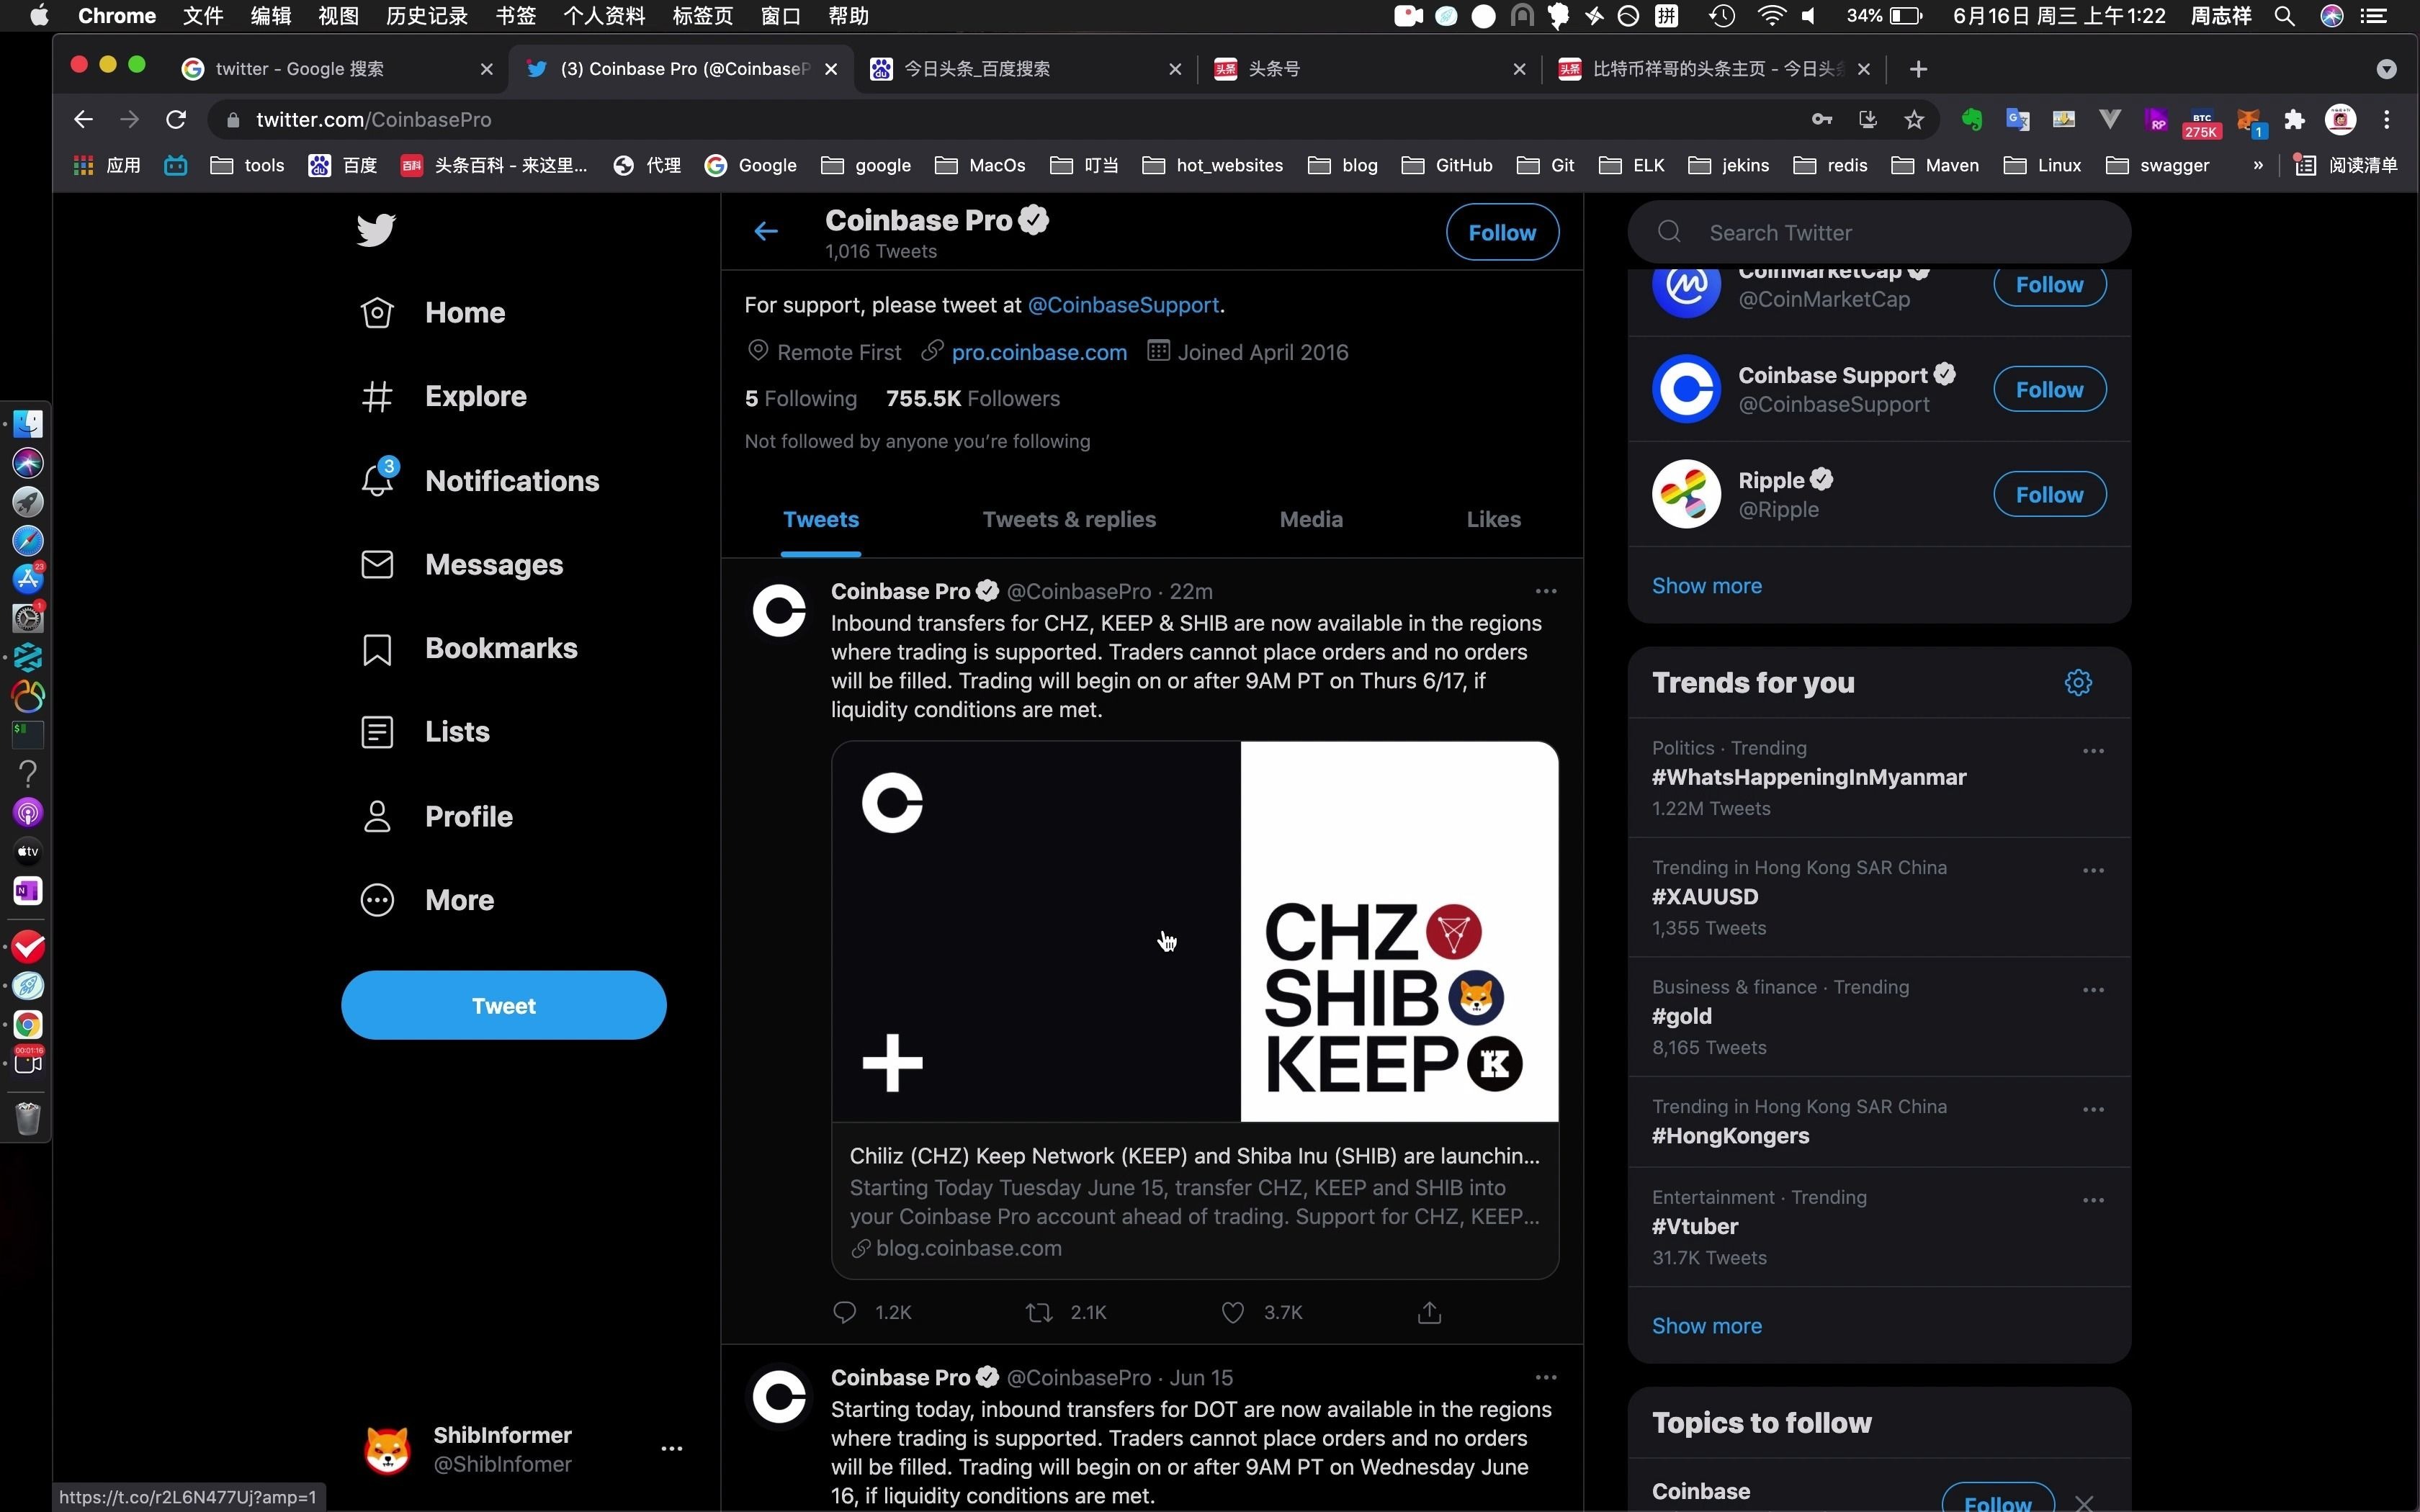Click the blue Tweet button

pyautogui.click(x=503, y=1005)
